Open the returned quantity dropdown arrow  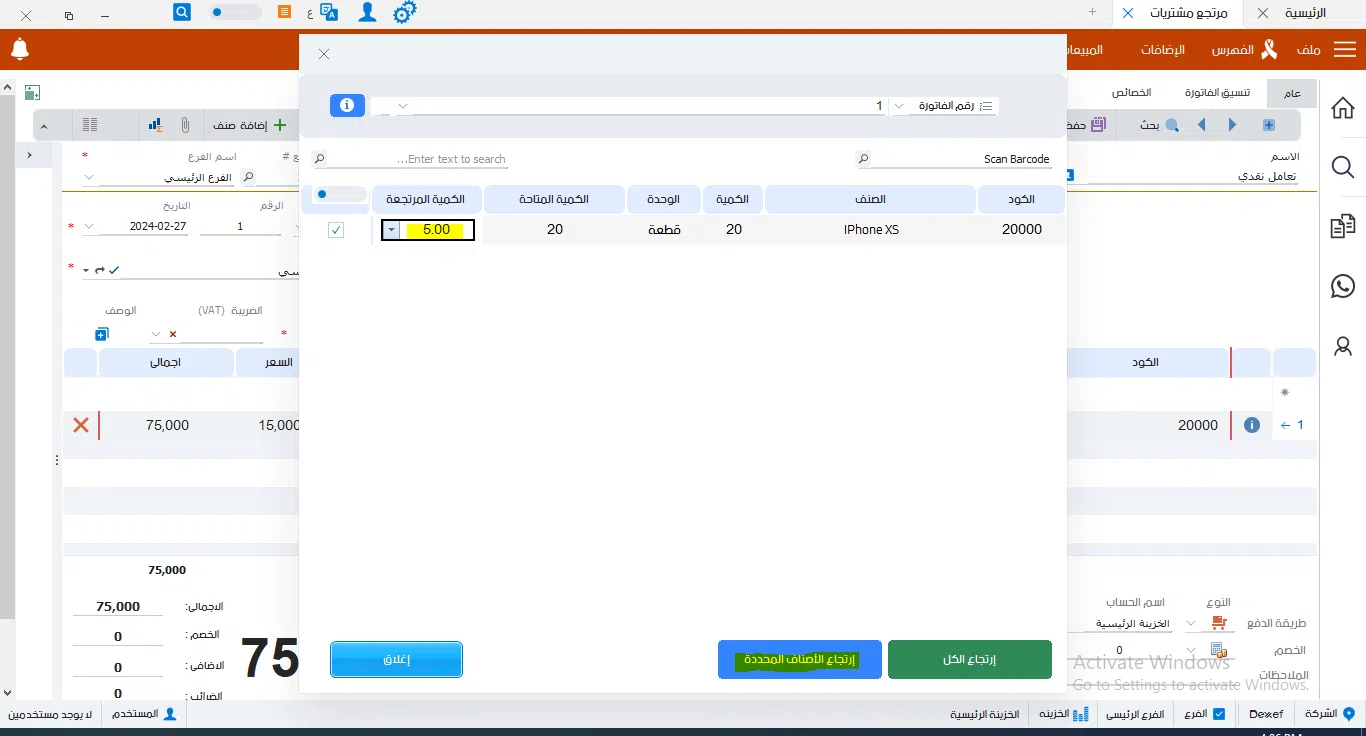click(391, 230)
